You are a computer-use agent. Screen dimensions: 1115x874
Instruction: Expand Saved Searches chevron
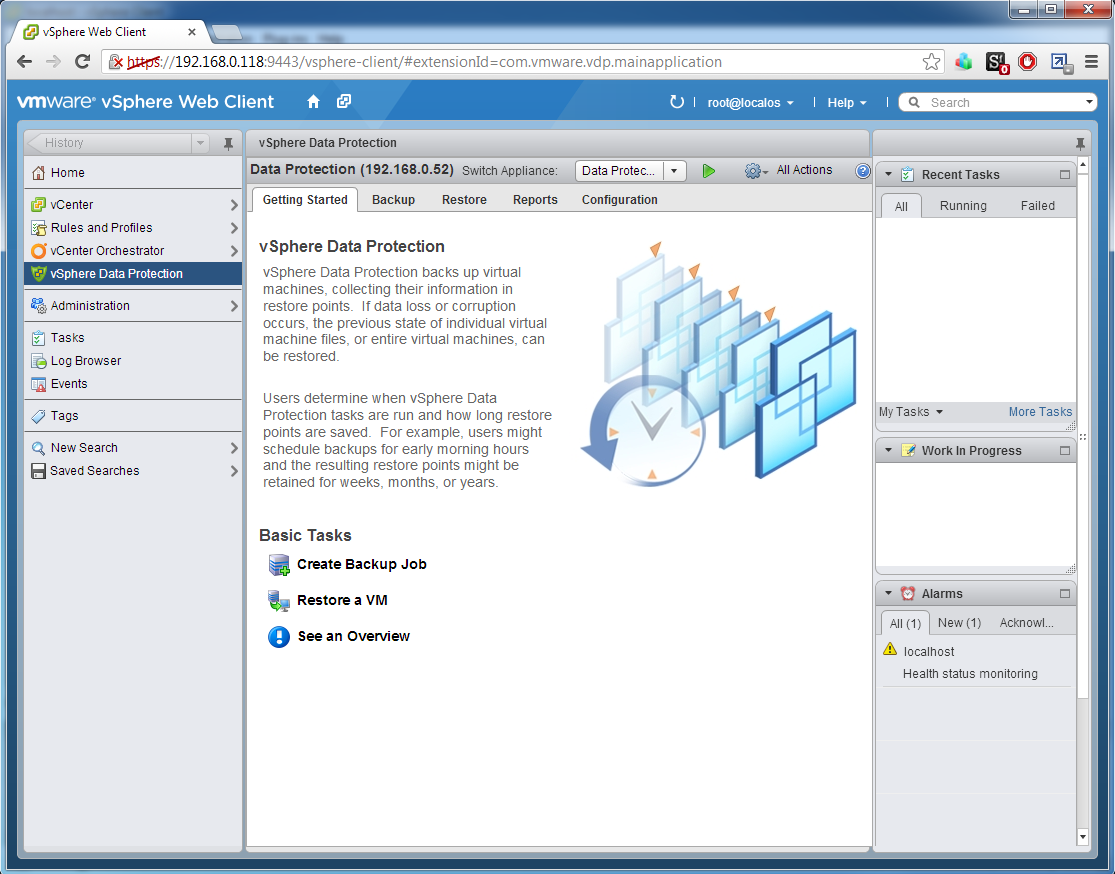tap(234, 471)
